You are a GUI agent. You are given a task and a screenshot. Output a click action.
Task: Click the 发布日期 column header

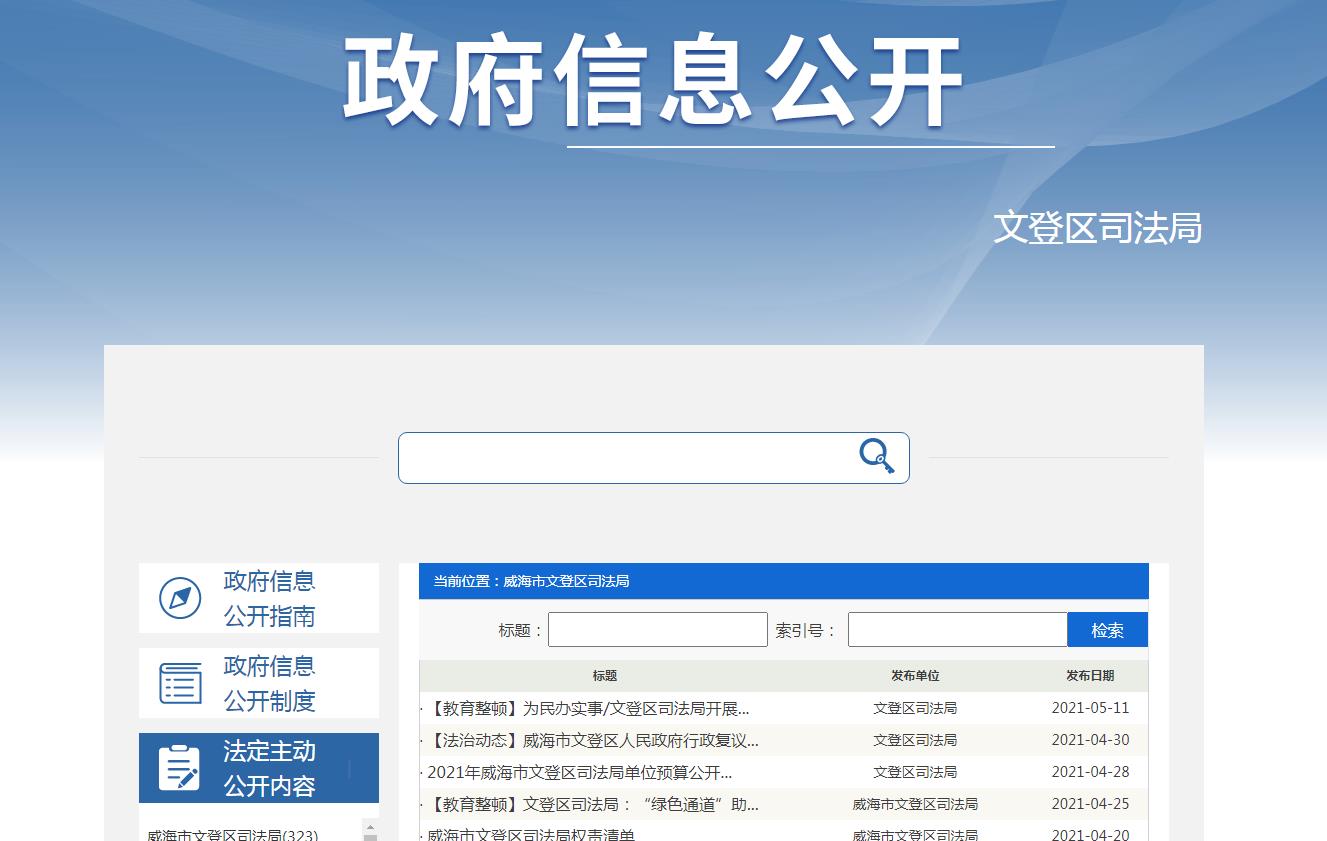pyautogui.click(x=1090, y=675)
